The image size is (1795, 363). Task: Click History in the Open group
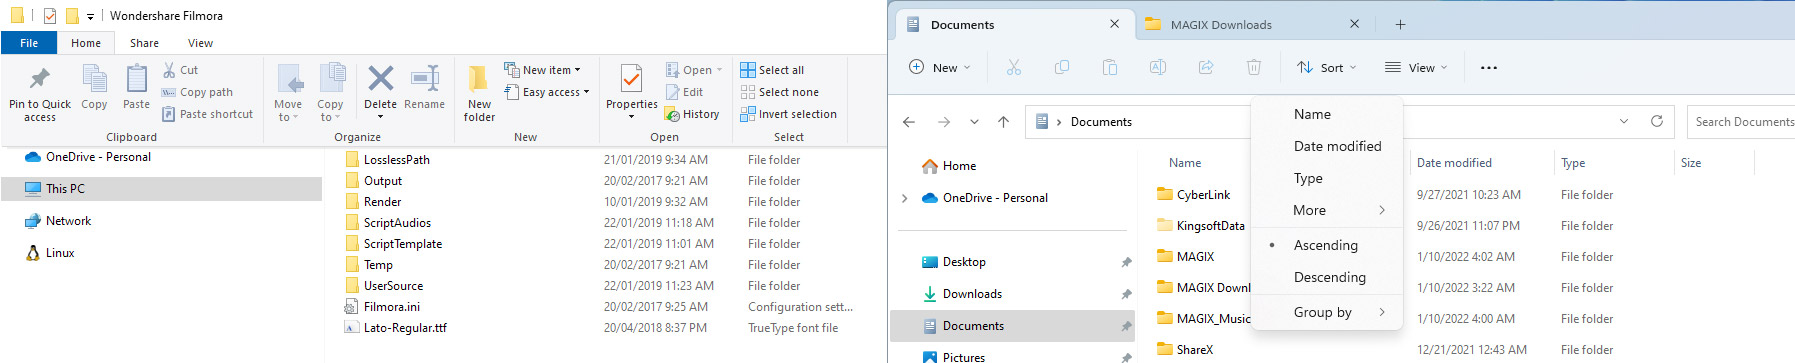pos(692,114)
